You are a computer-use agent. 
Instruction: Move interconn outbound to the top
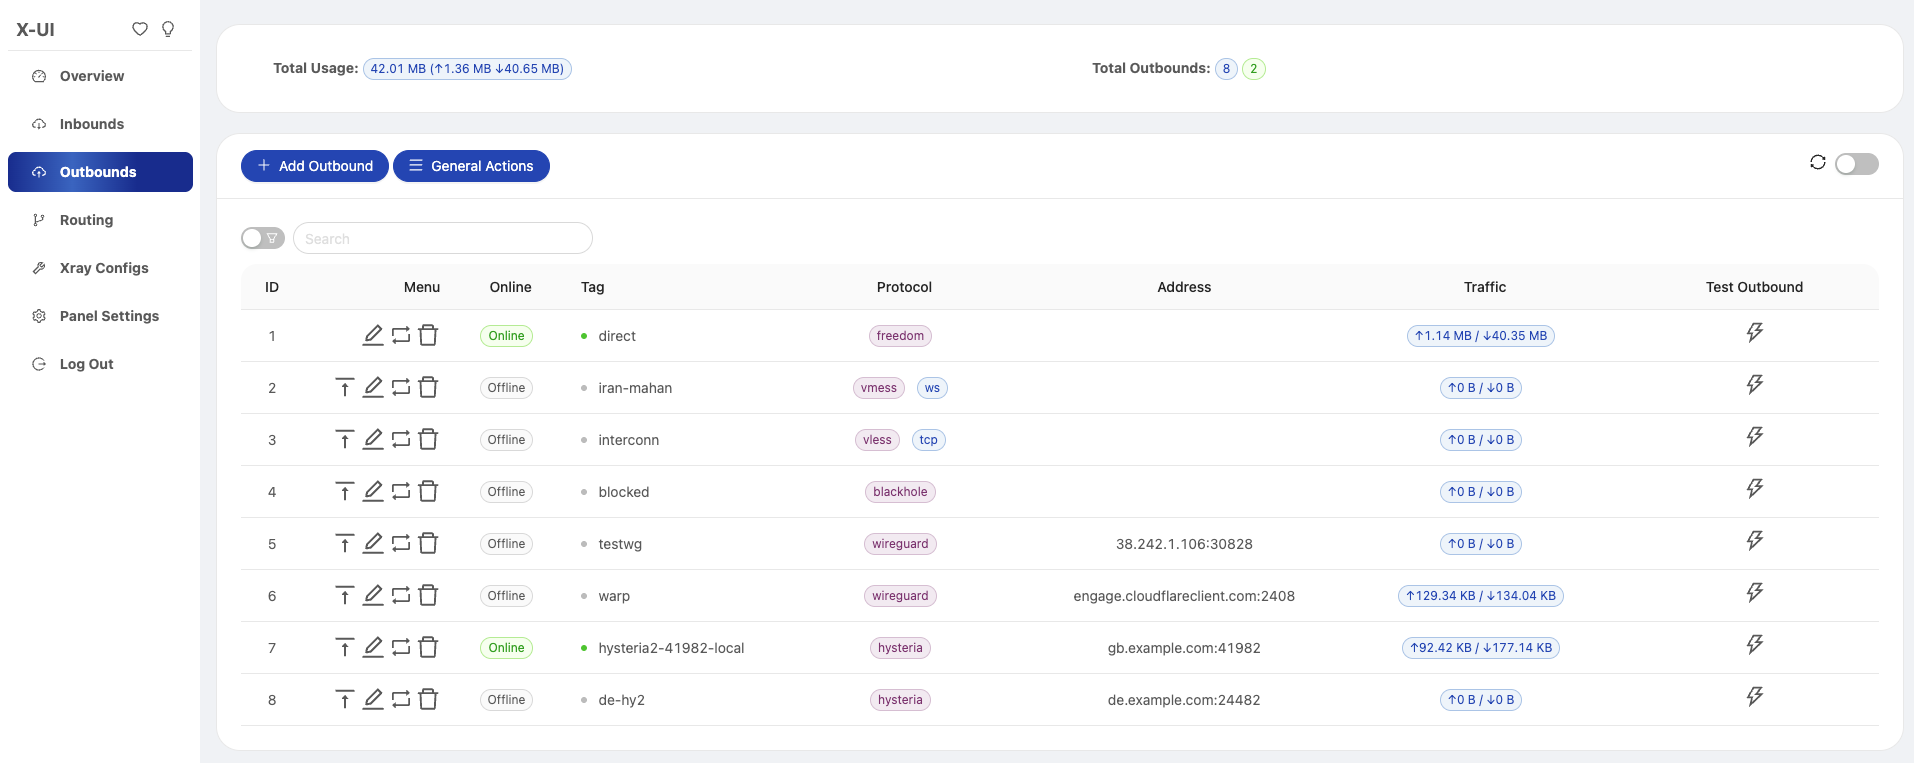[x=345, y=439]
